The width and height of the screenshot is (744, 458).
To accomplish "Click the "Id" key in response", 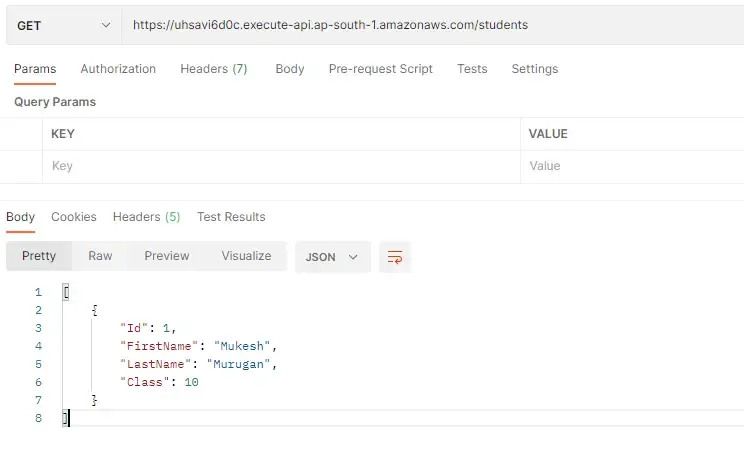I will 134,328.
